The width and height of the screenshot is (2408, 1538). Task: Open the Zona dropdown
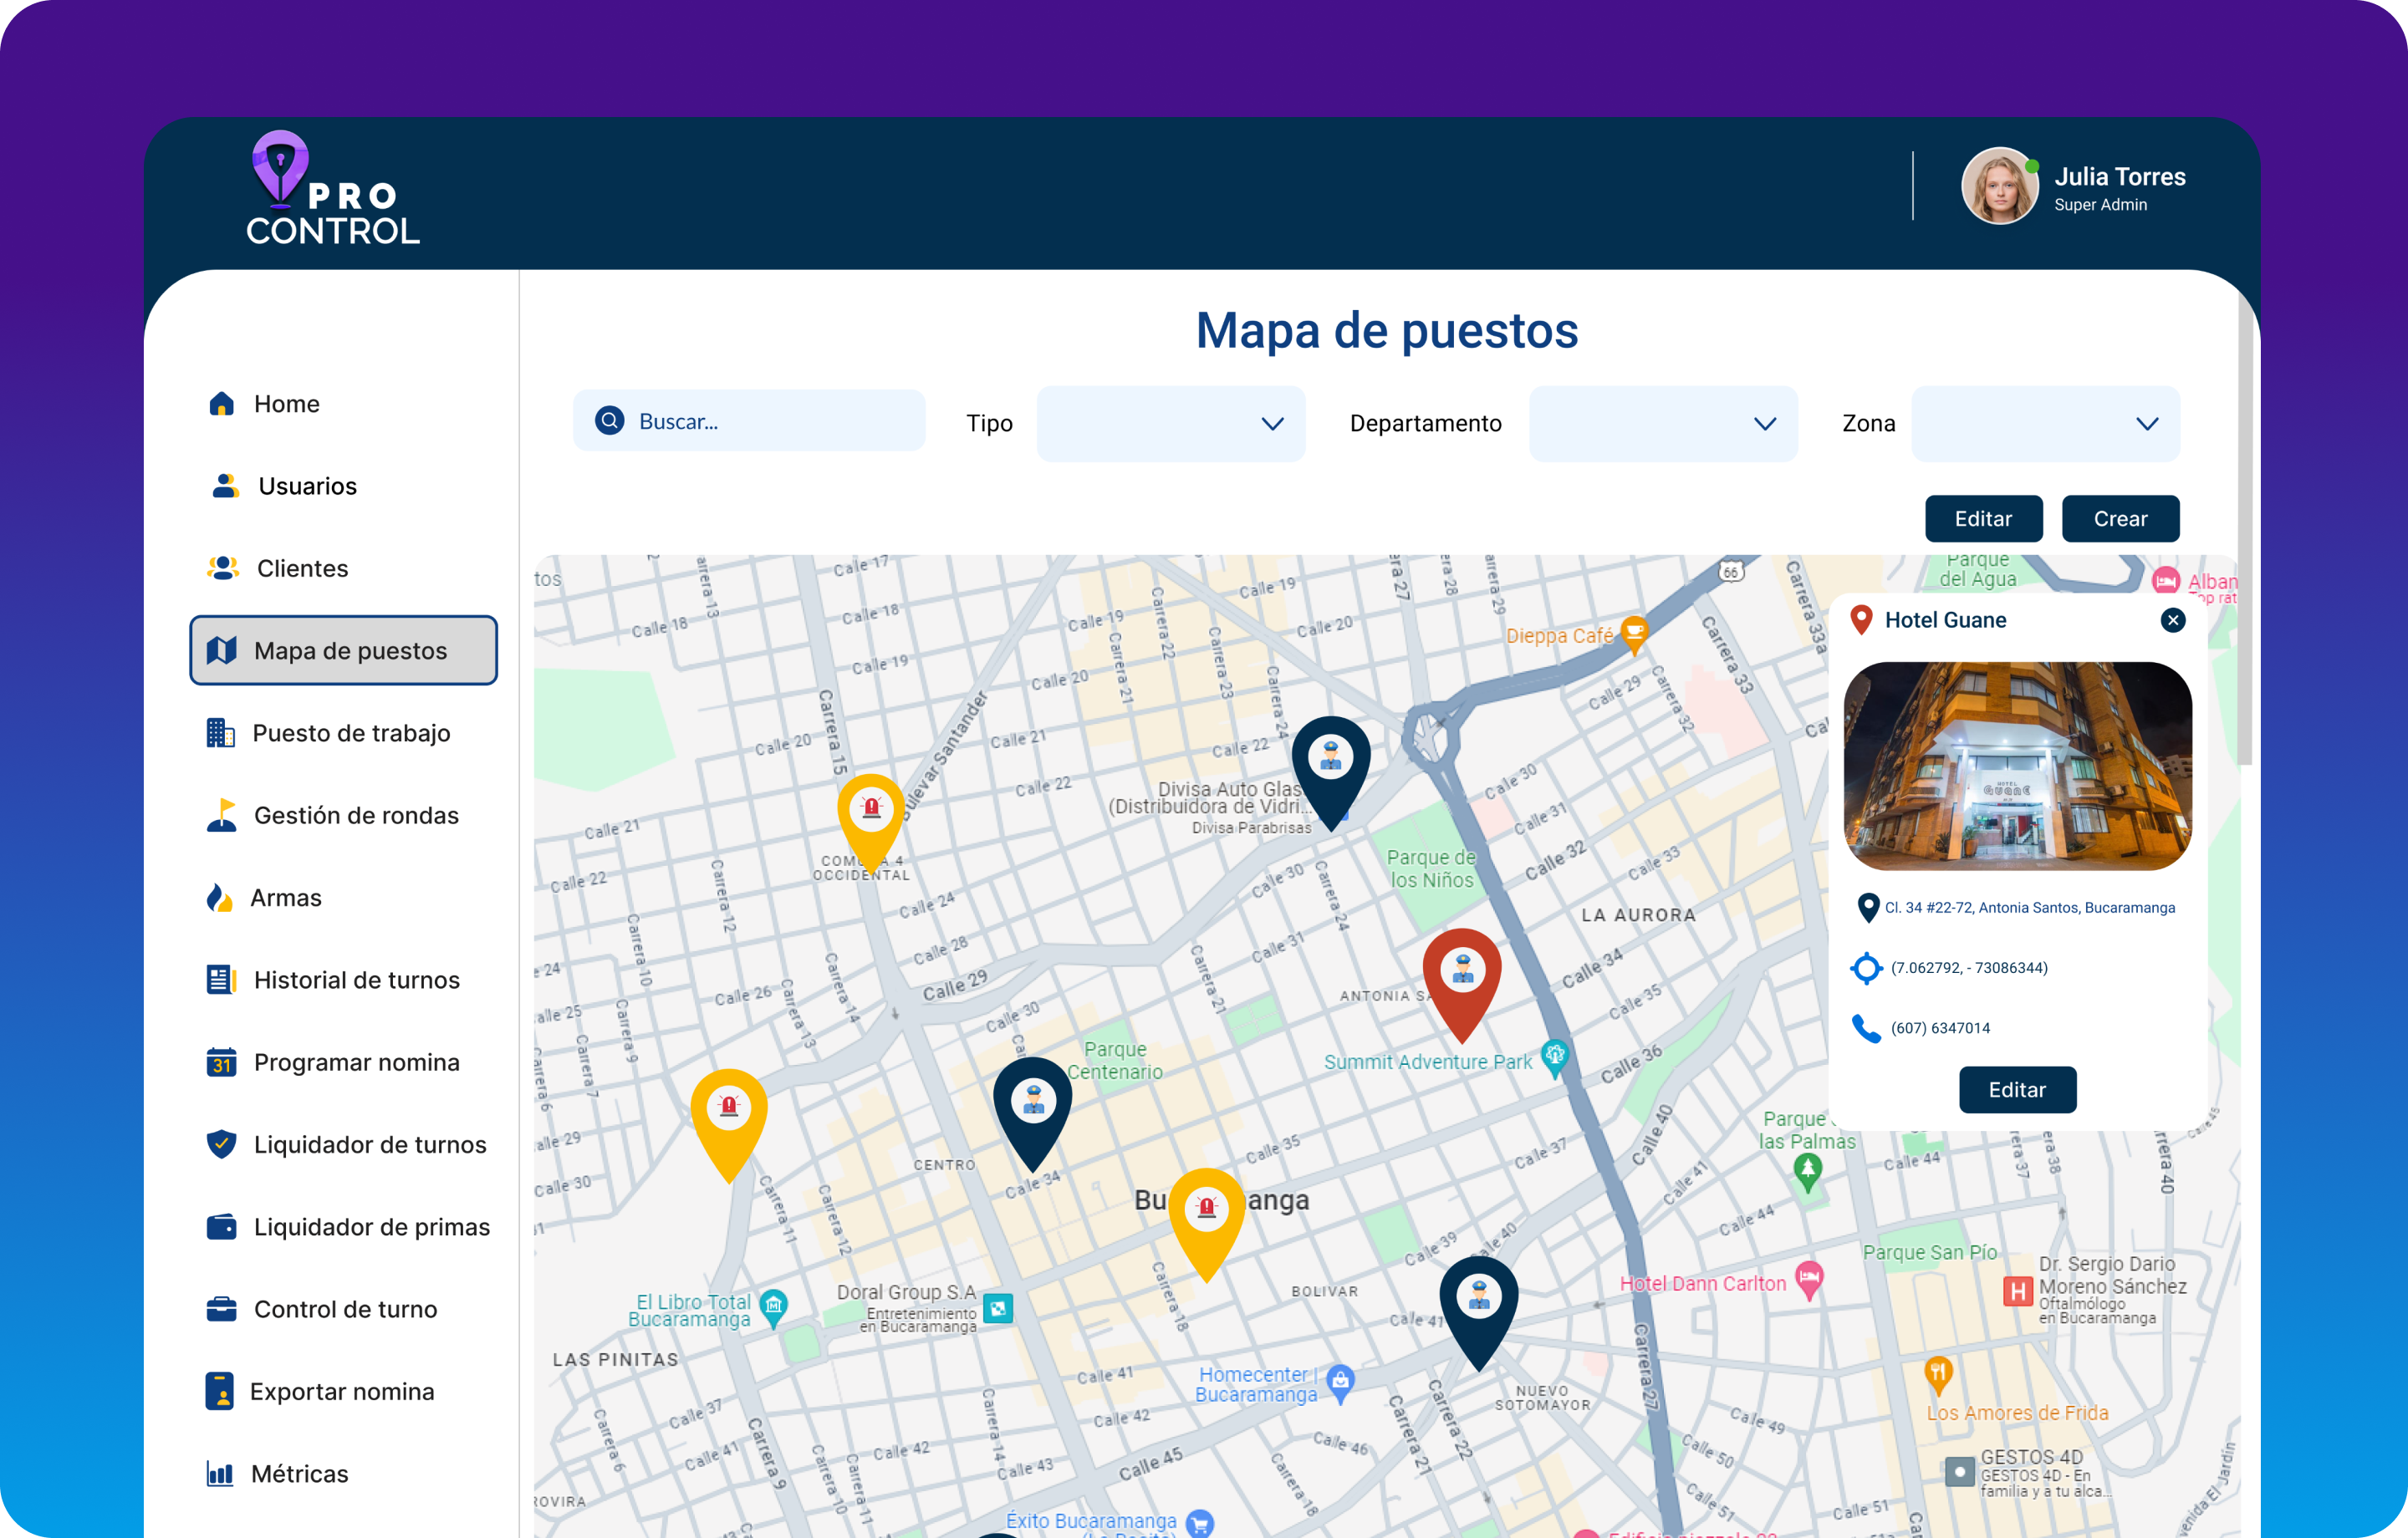2045,424
